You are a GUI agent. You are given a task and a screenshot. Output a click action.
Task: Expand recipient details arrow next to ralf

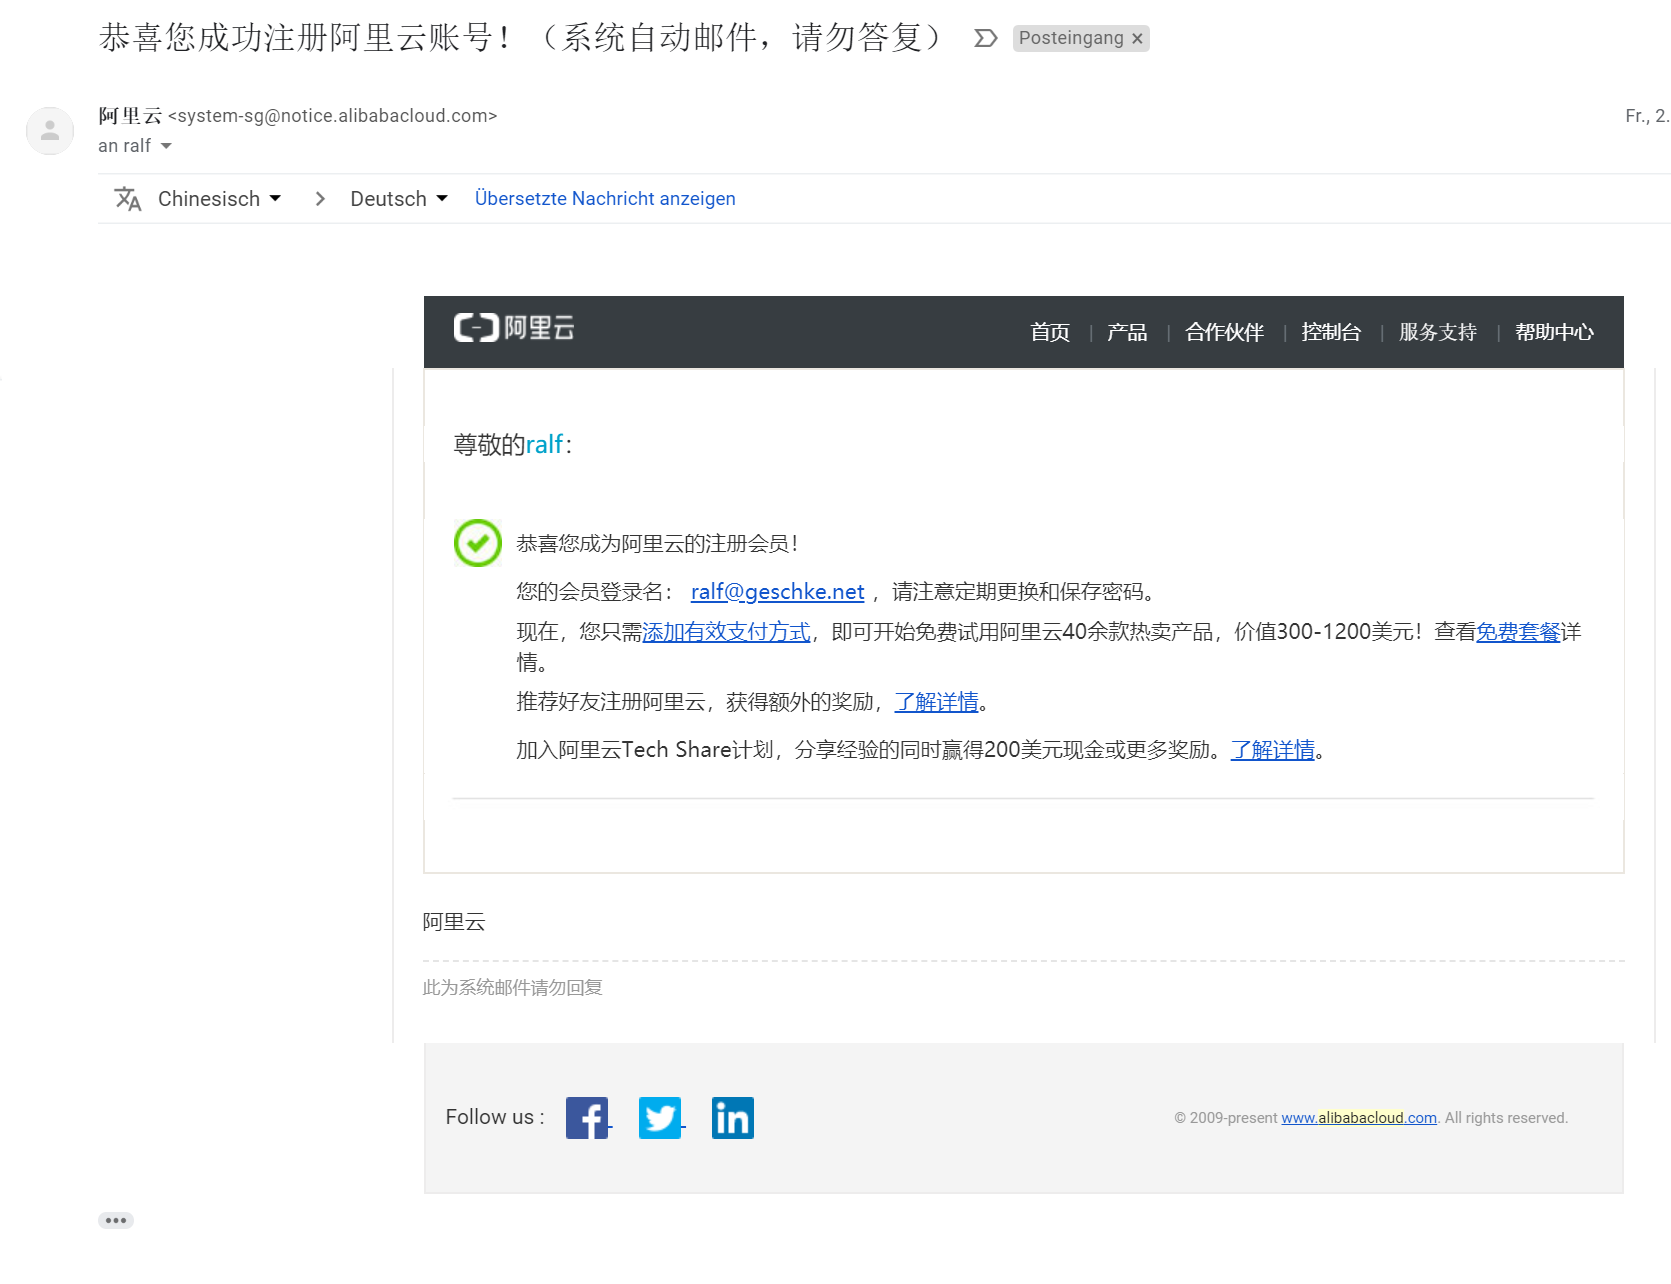(x=166, y=146)
